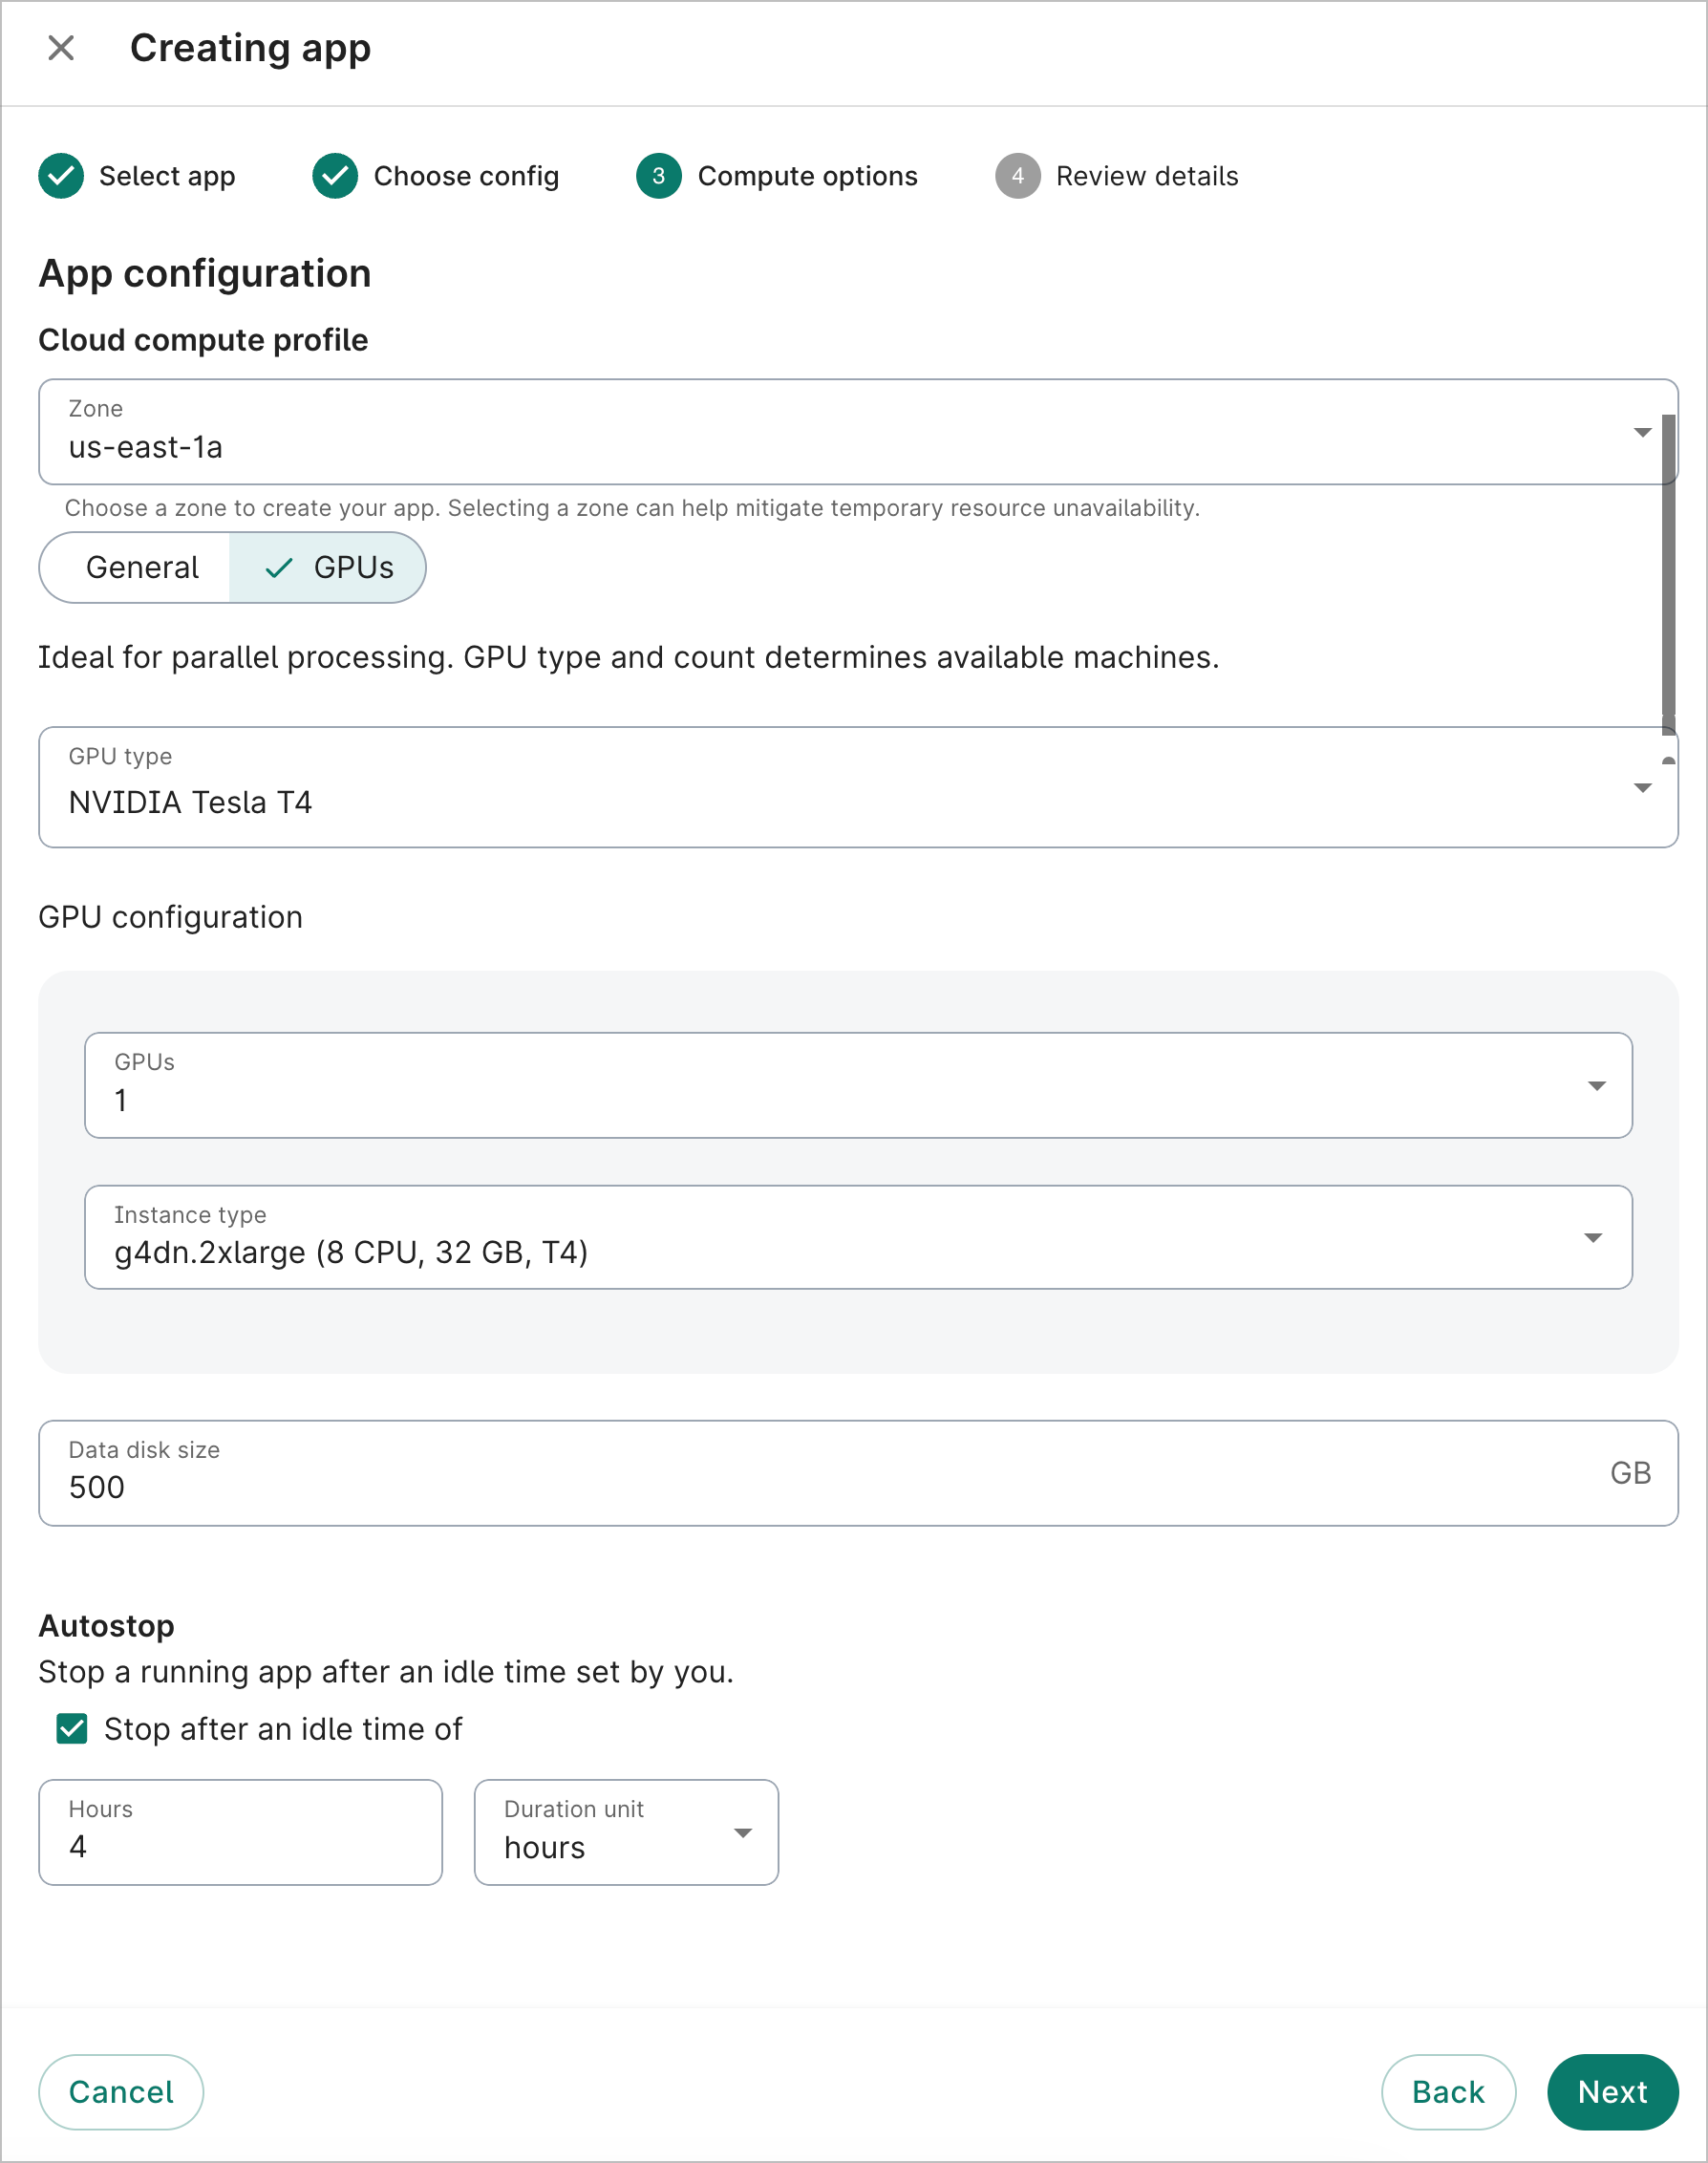Viewport: 1708px width, 2163px height.
Task: Click the Select app completed checkmark icon
Action: (x=61, y=176)
